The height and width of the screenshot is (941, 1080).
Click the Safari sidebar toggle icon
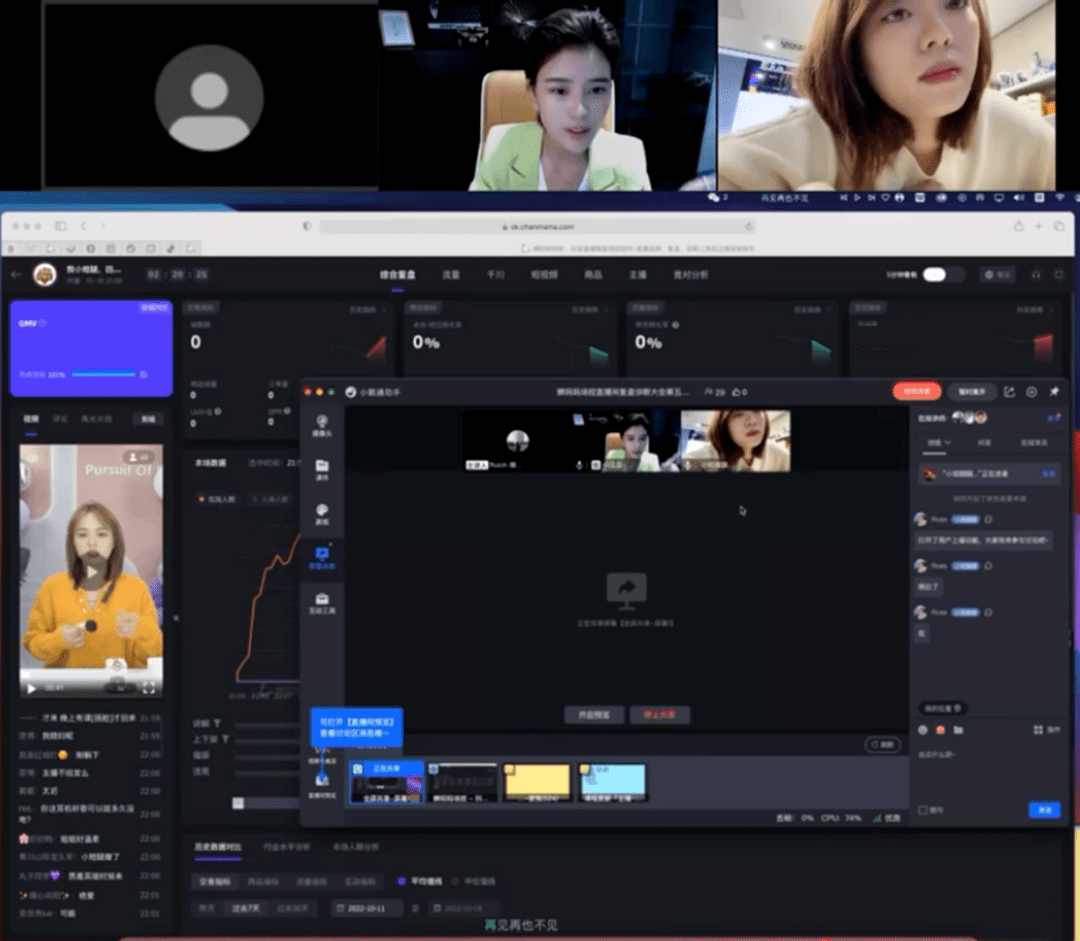click(x=61, y=225)
